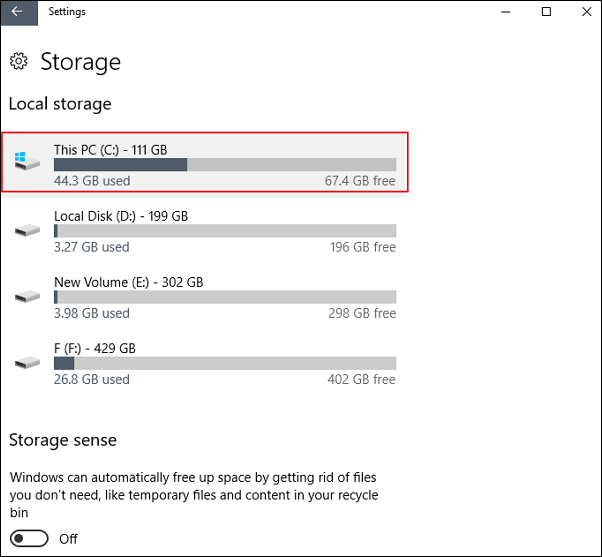The width and height of the screenshot is (602, 557).
Task: Click the D: drive usage bar
Action: pos(225,231)
